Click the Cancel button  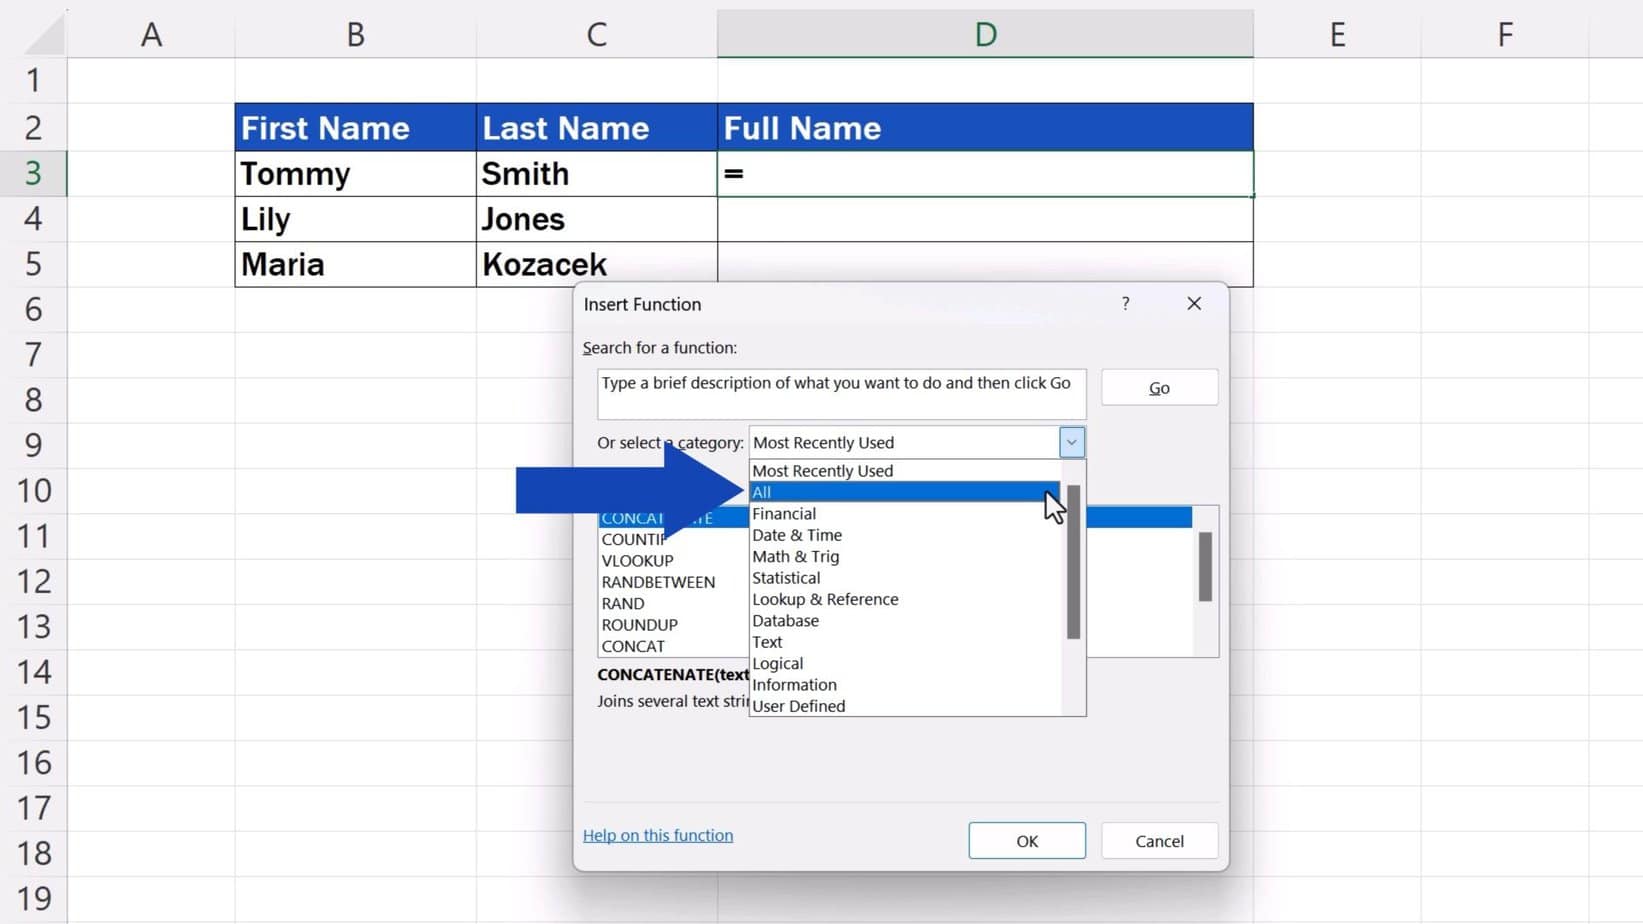(x=1159, y=841)
